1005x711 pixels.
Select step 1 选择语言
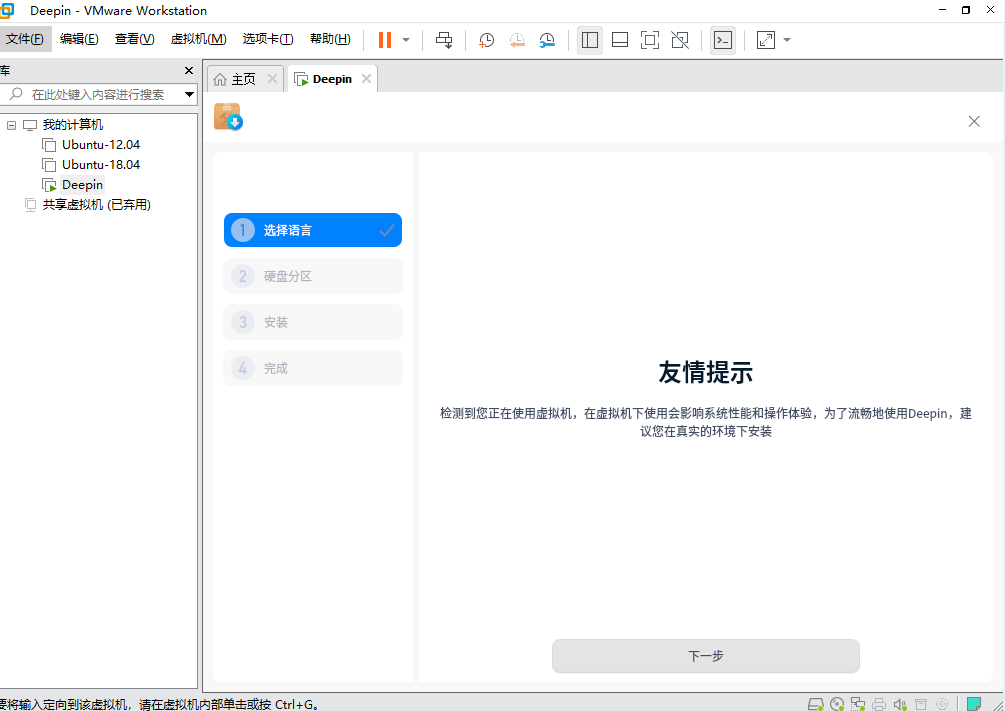(x=313, y=230)
